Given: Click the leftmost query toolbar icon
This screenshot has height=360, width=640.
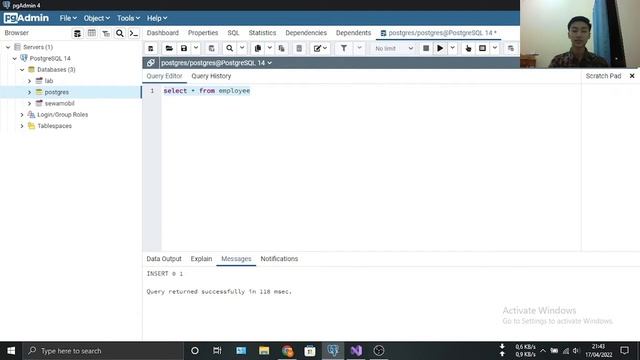Looking at the screenshot, I should pos(151,48).
